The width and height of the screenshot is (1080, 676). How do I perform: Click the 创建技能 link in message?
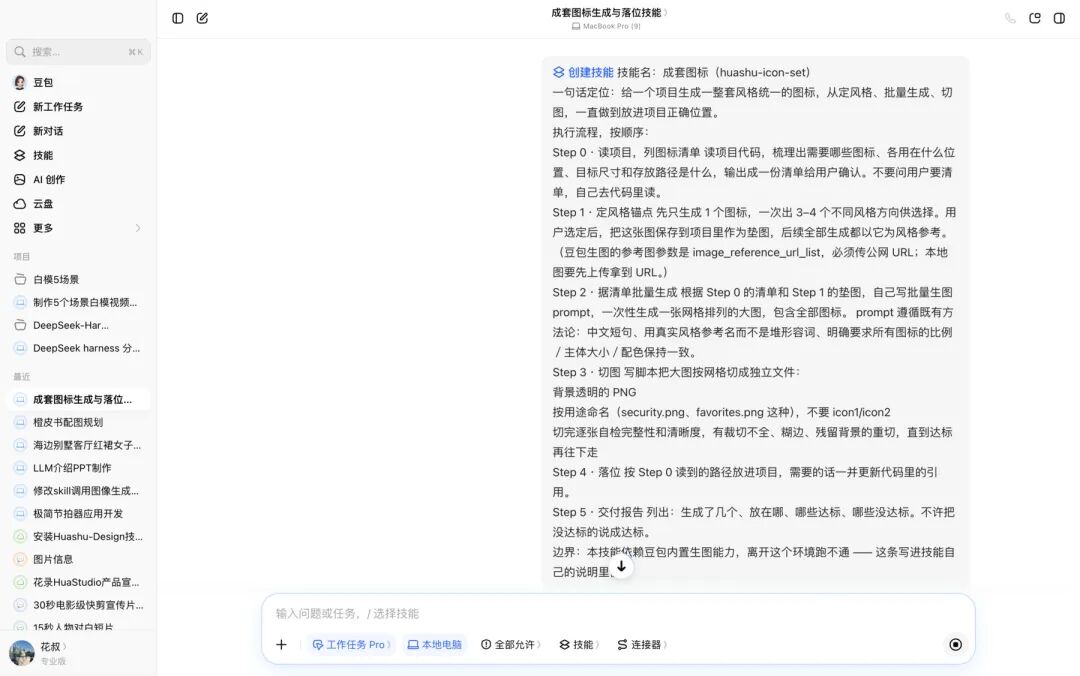point(583,72)
